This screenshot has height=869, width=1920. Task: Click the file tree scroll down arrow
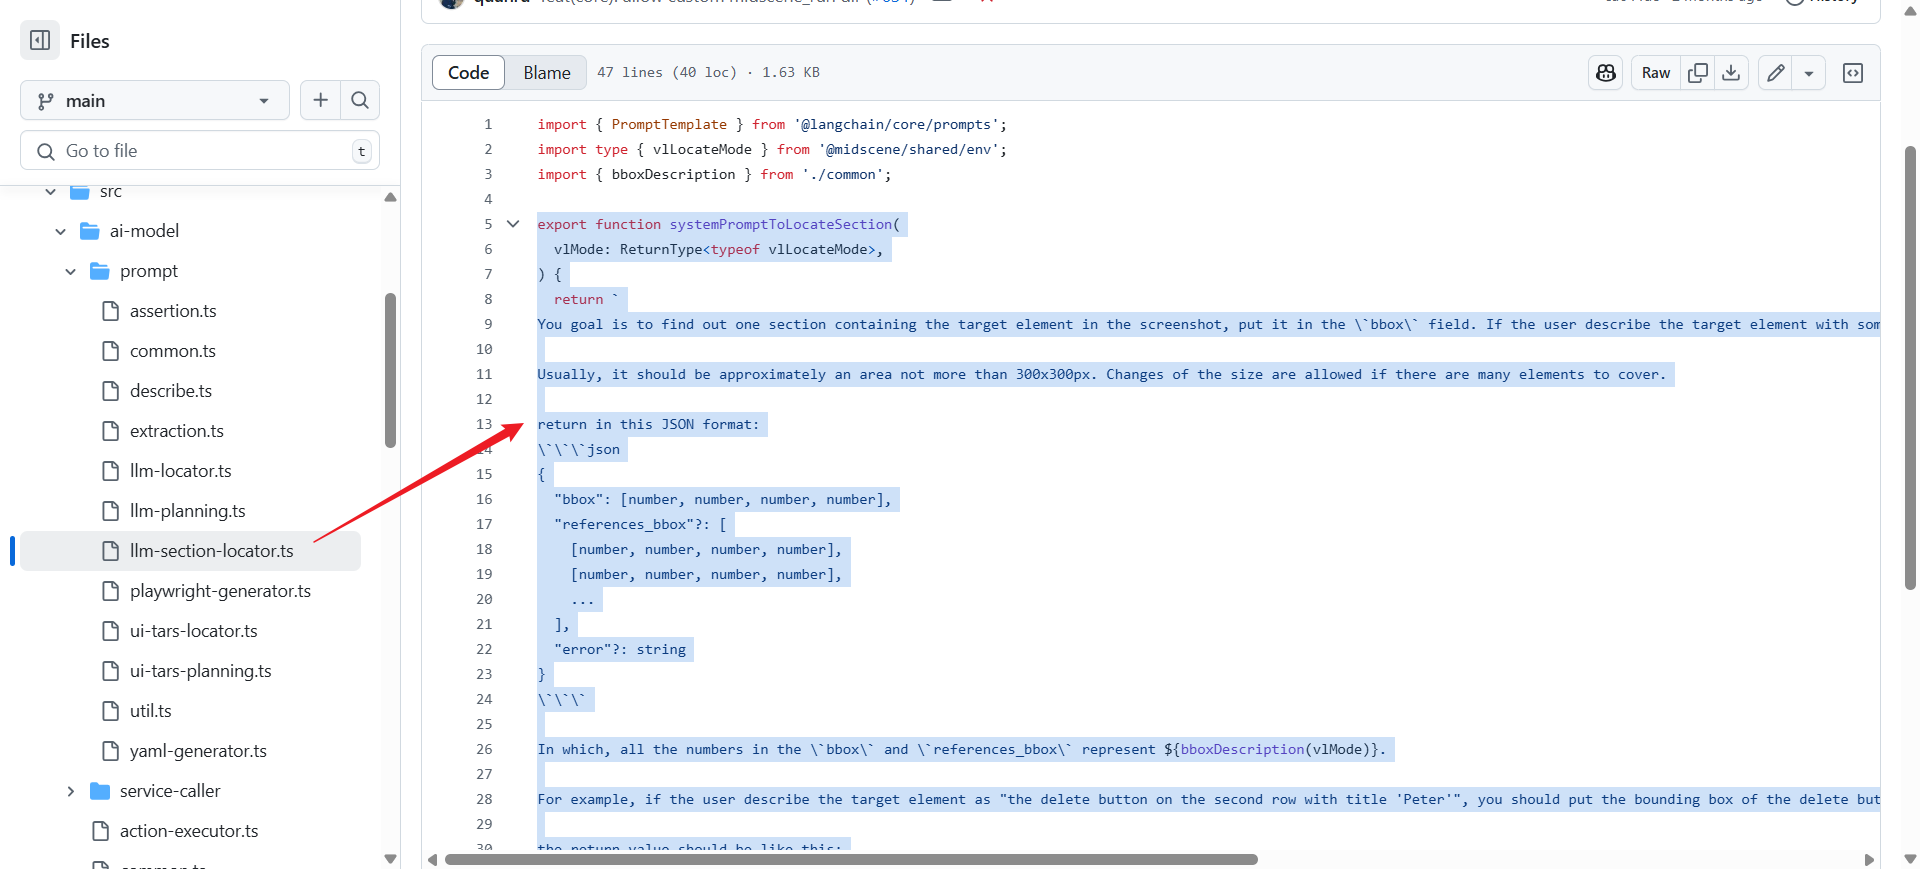[391, 859]
